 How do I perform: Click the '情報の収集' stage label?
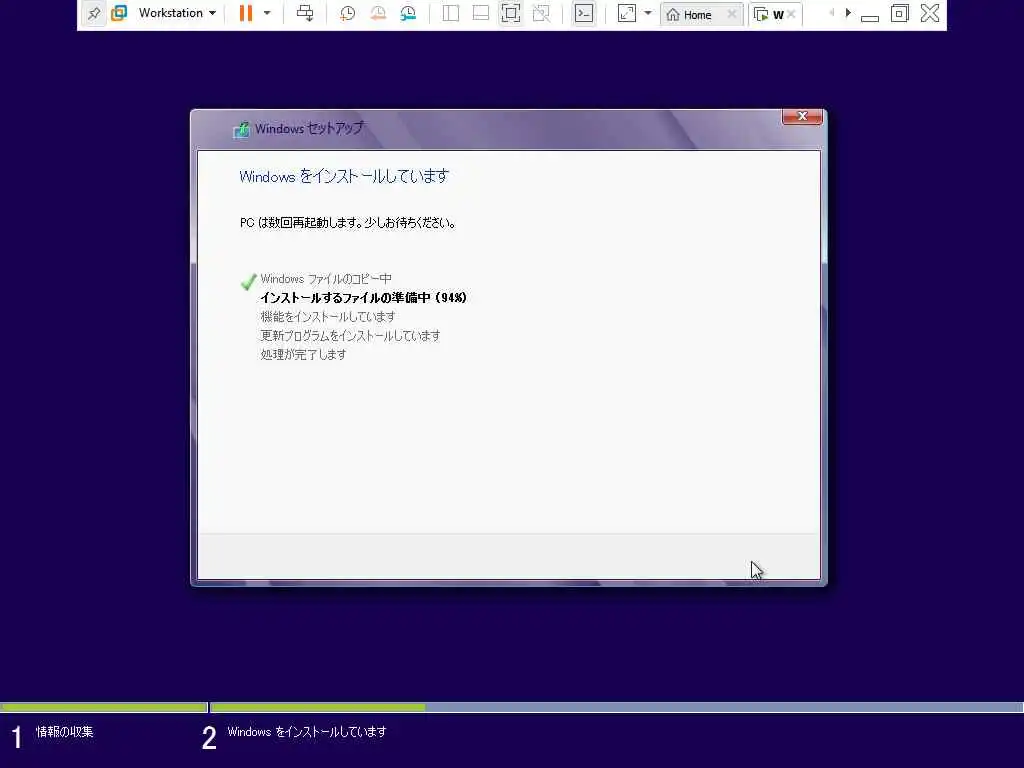point(65,732)
